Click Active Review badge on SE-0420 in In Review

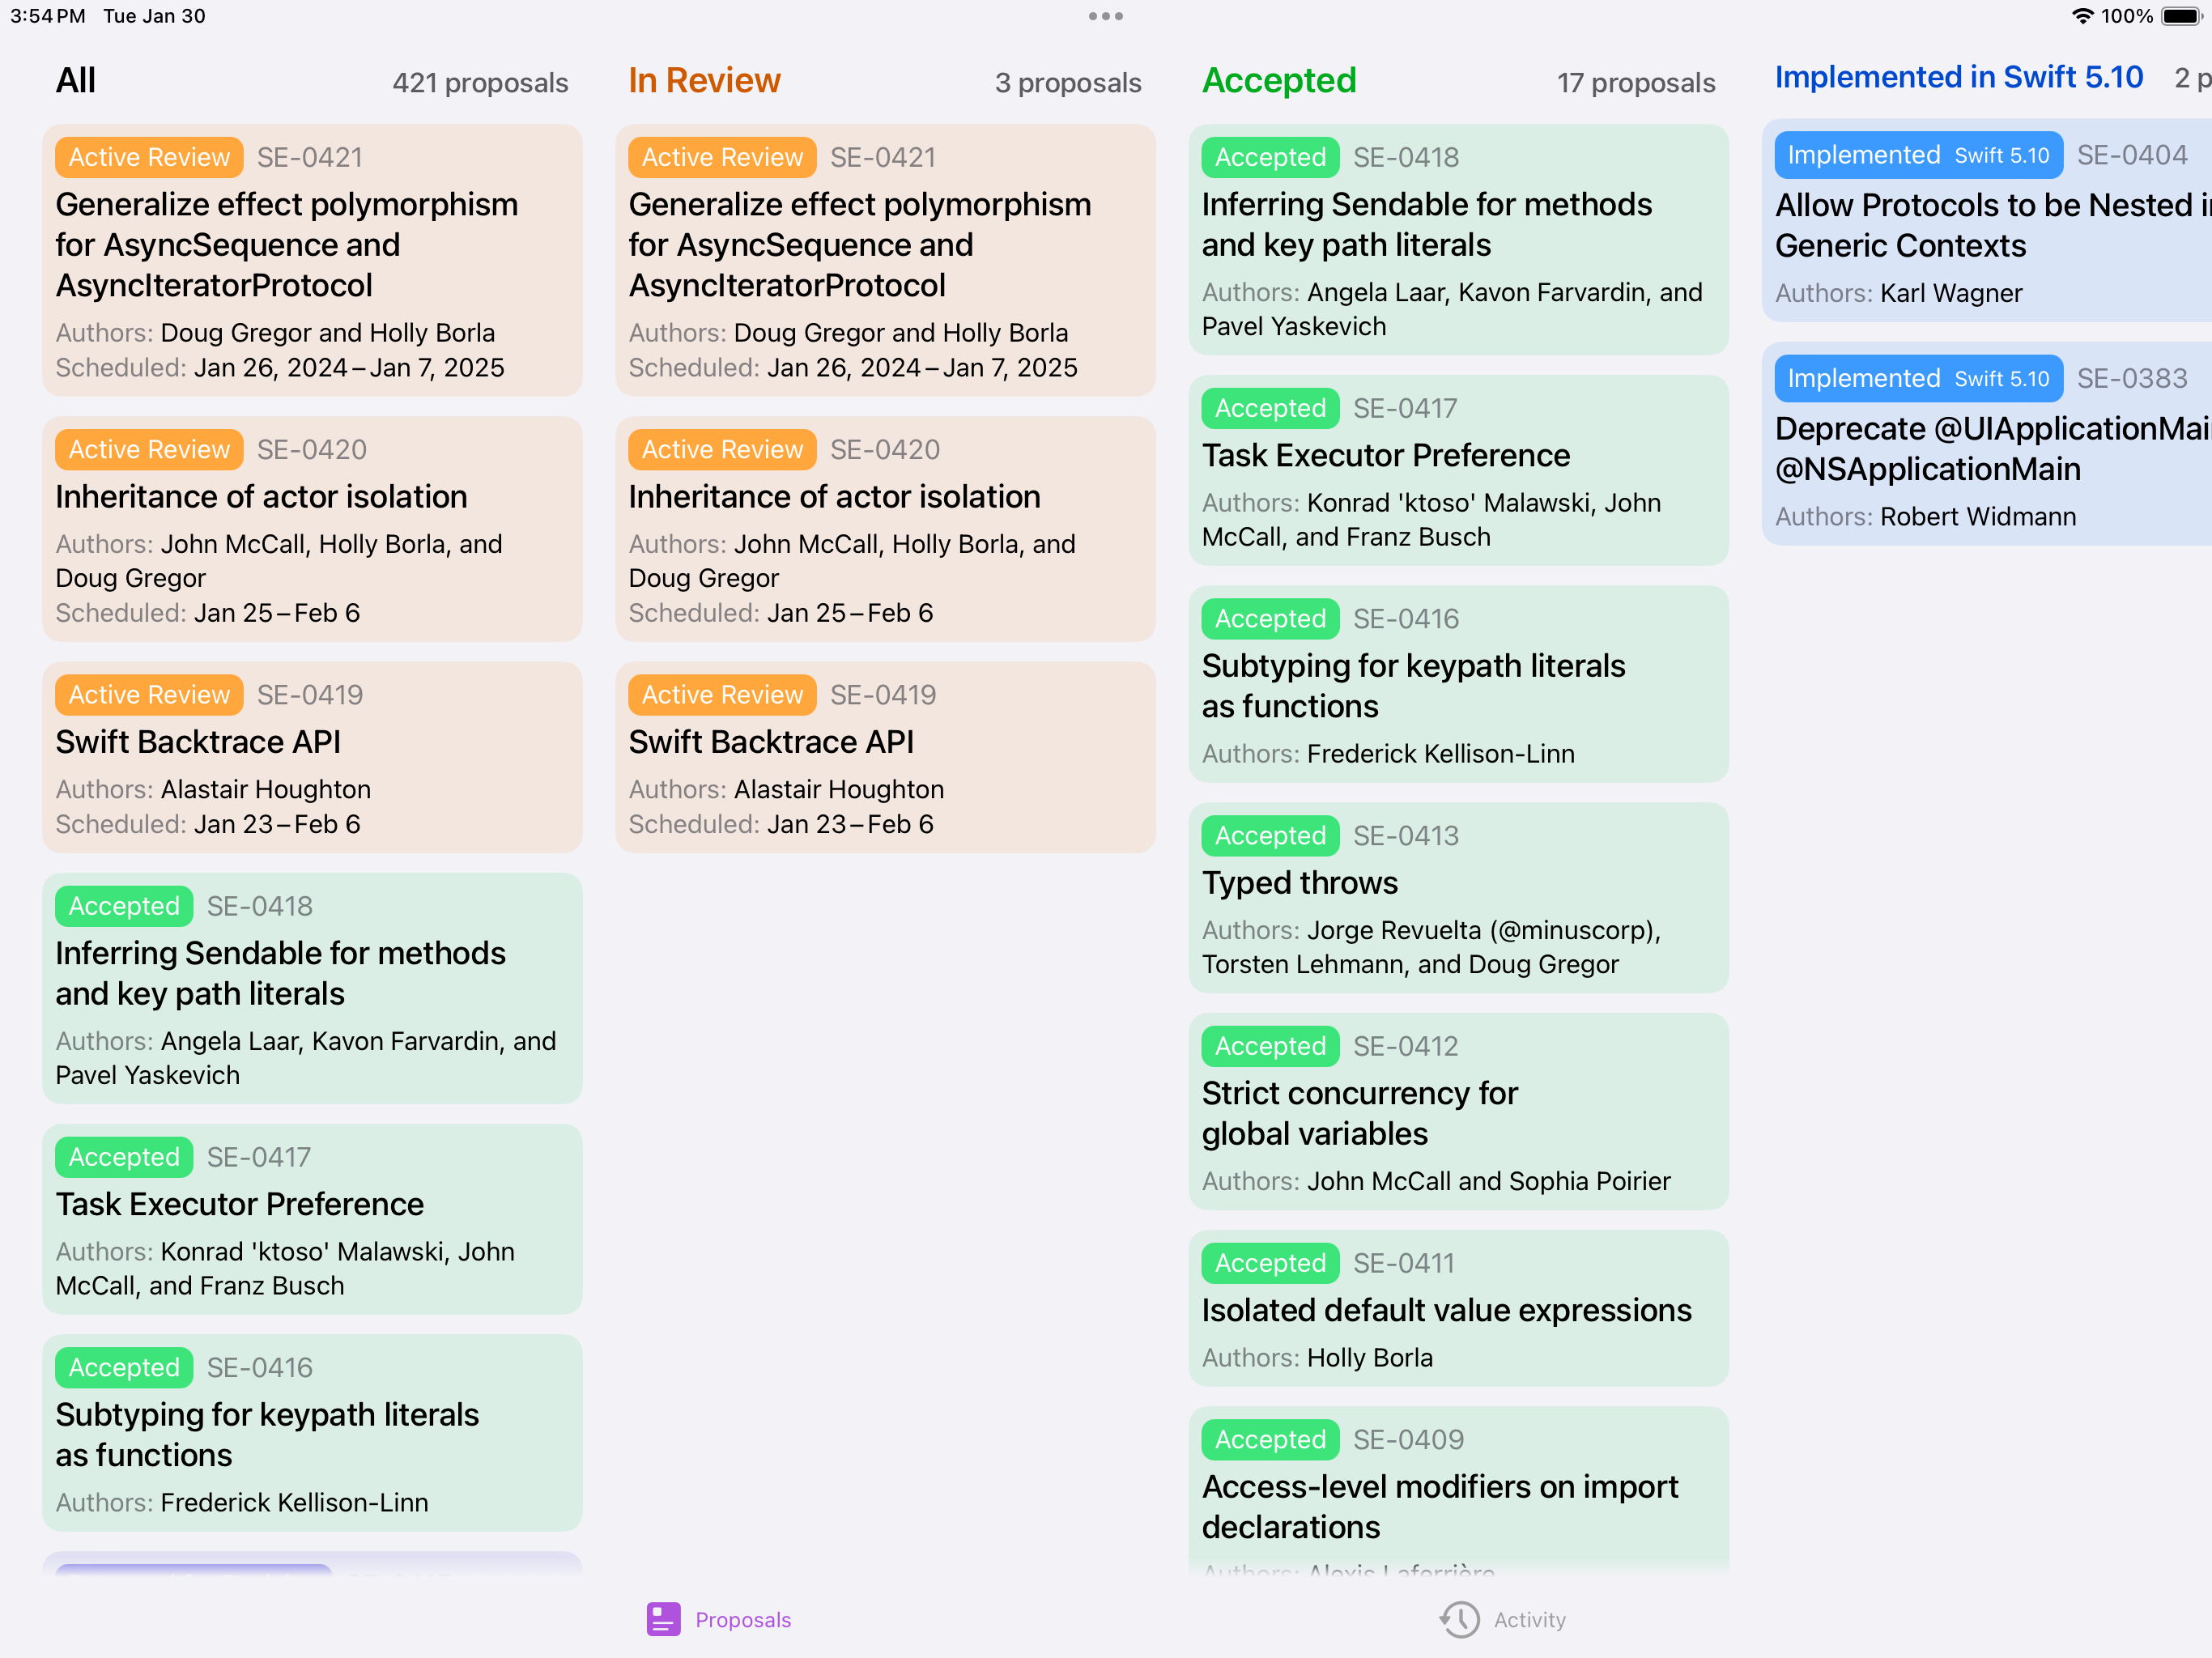(722, 449)
